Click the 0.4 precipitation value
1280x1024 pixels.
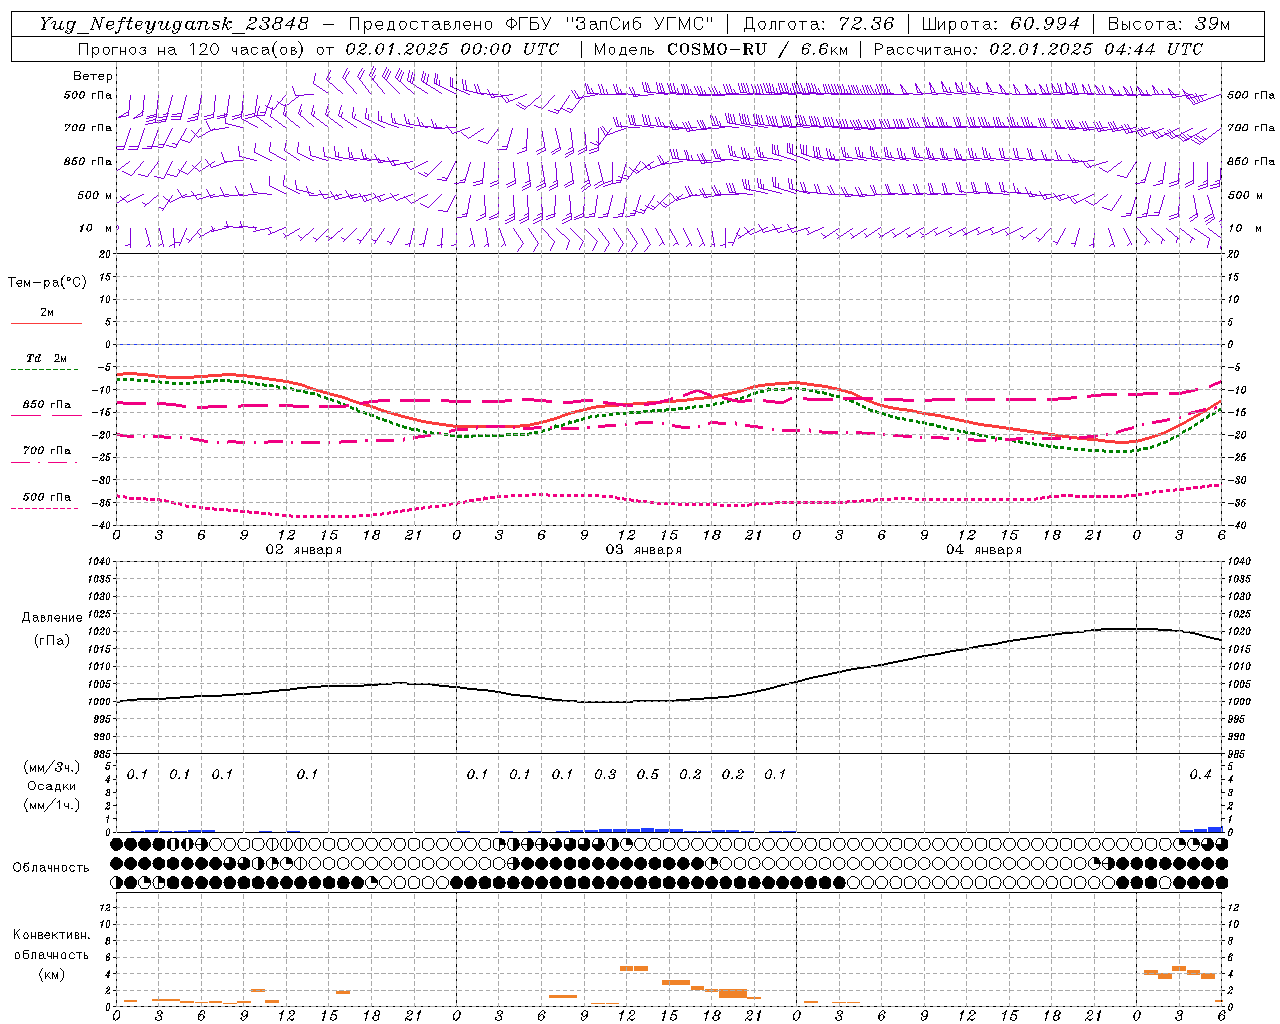coord(1200,775)
